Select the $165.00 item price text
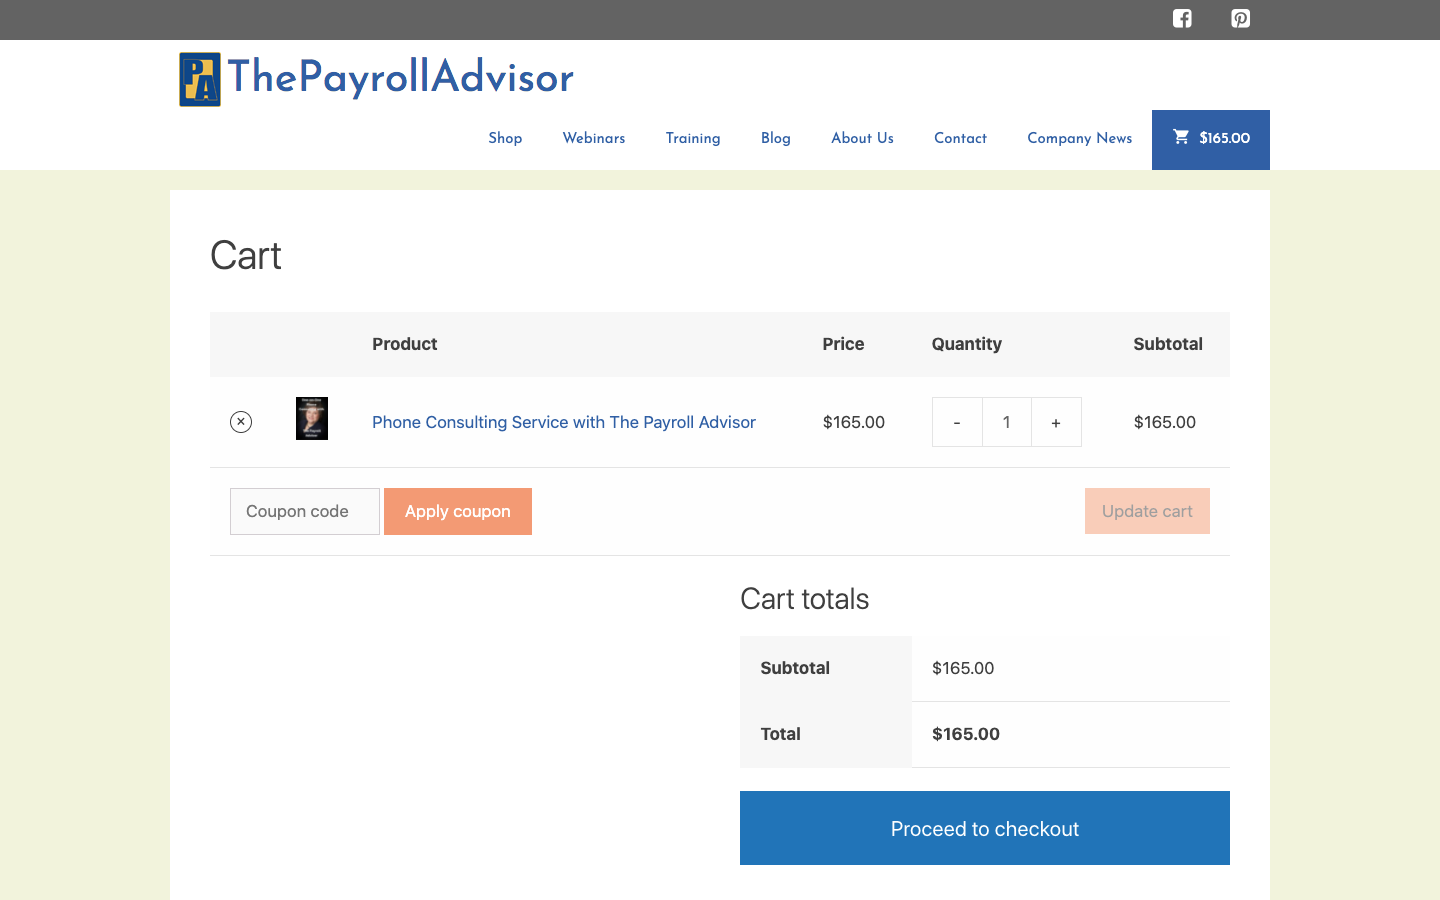 click(854, 422)
